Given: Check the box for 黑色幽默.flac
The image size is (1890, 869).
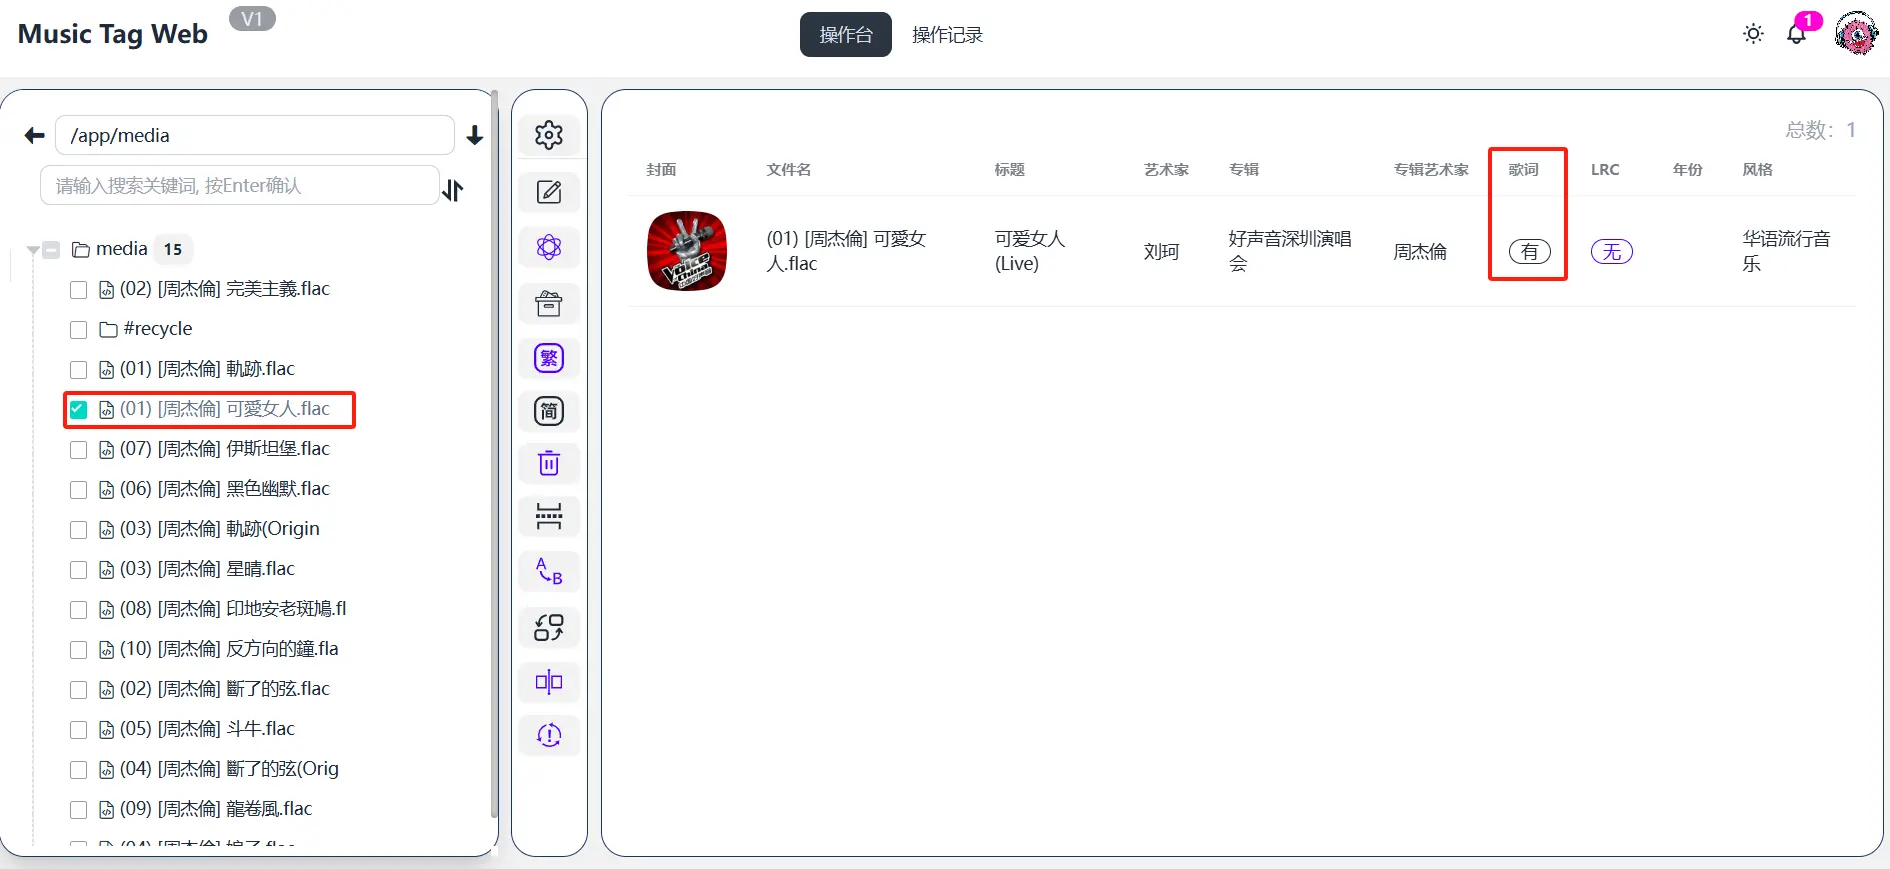Looking at the screenshot, I should pyautogui.click(x=78, y=490).
